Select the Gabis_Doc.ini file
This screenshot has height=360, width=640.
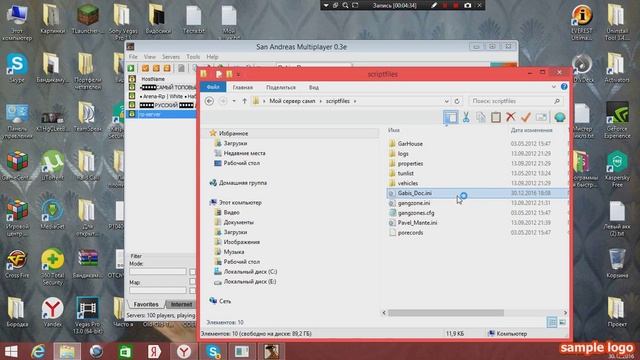point(415,193)
